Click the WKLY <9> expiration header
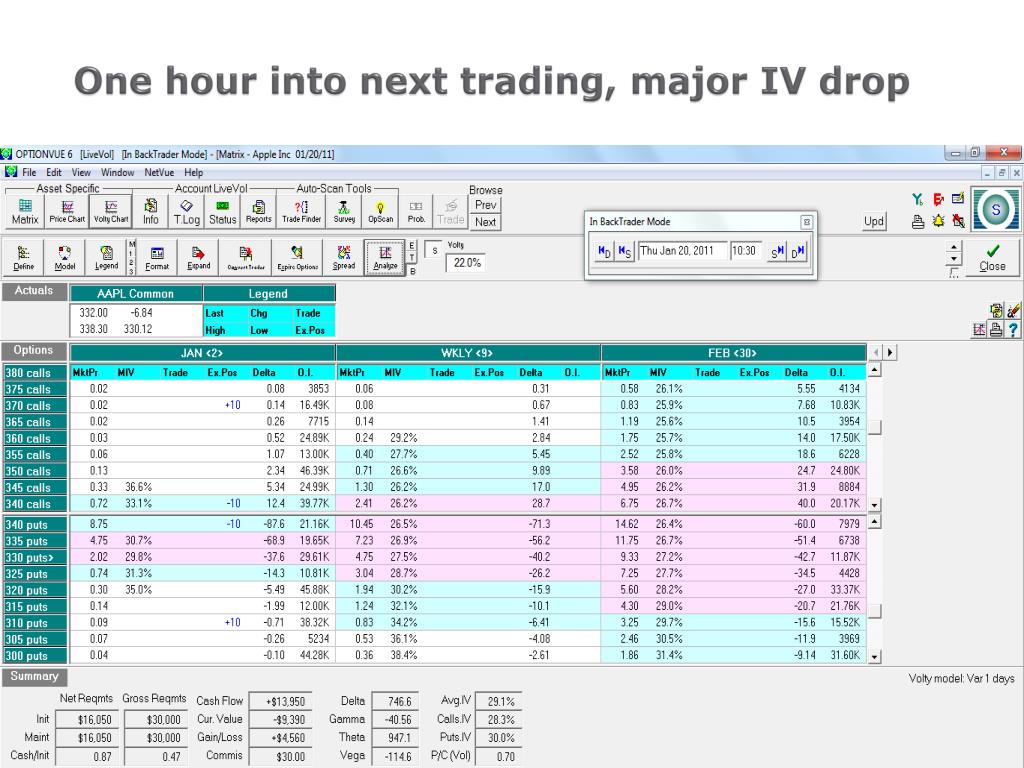 [467, 353]
